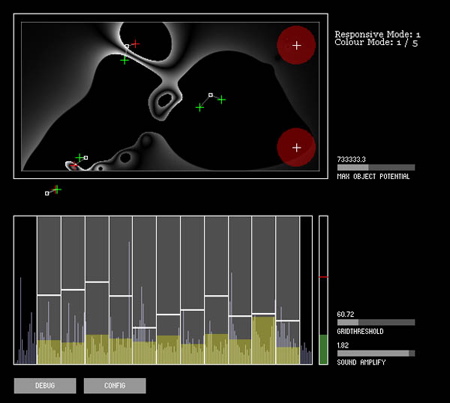Select green cross right of the center square handle
Viewport: 450px width, 403px height.
(x=222, y=100)
